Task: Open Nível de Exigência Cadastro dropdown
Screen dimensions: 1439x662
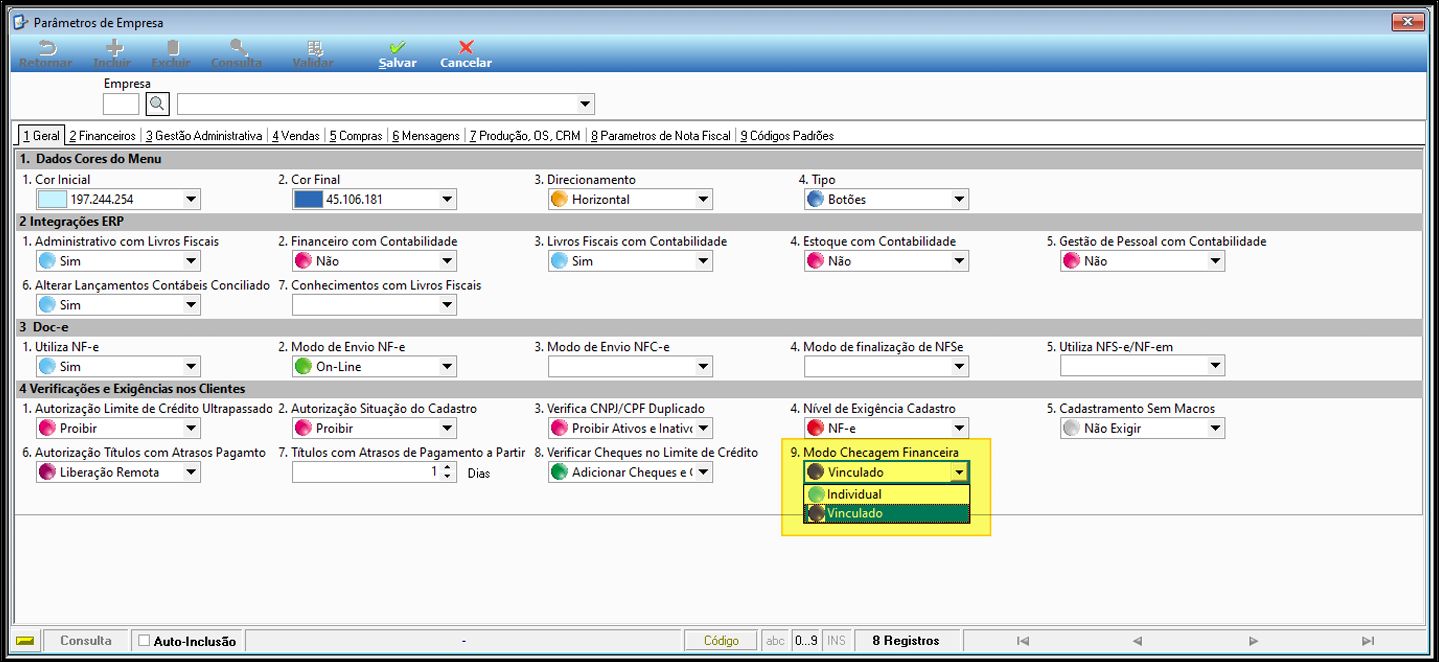Action: coord(959,428)
